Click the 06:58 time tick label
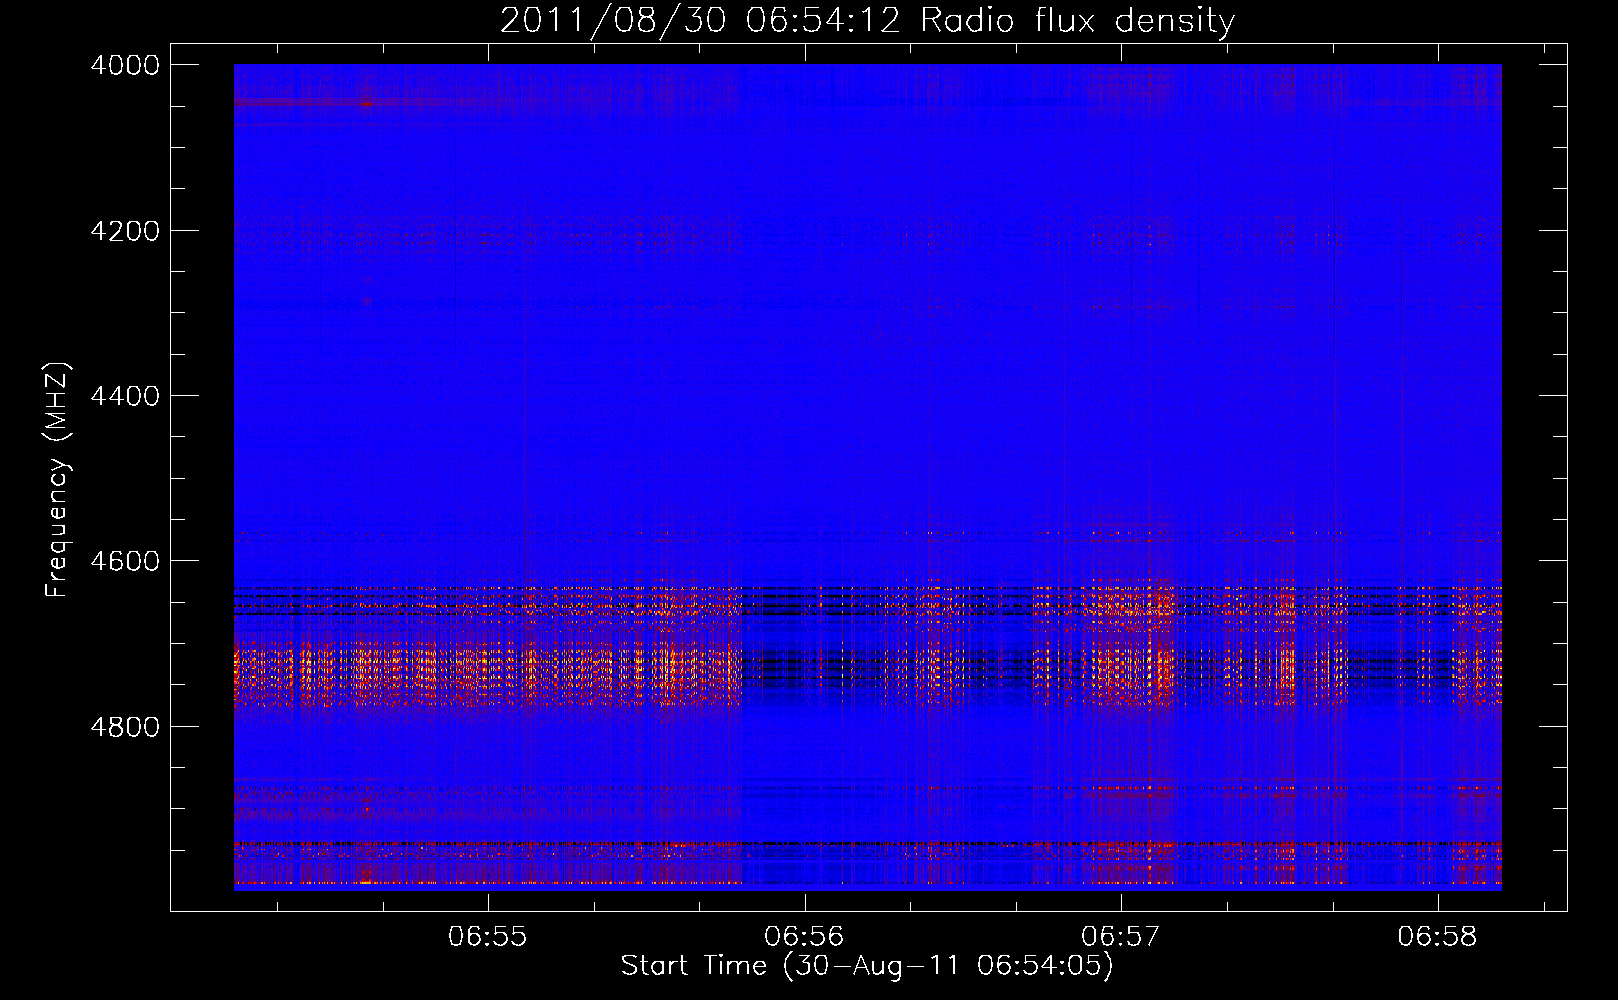The image size is (1618, 1000). click(x=1438, y=937)
